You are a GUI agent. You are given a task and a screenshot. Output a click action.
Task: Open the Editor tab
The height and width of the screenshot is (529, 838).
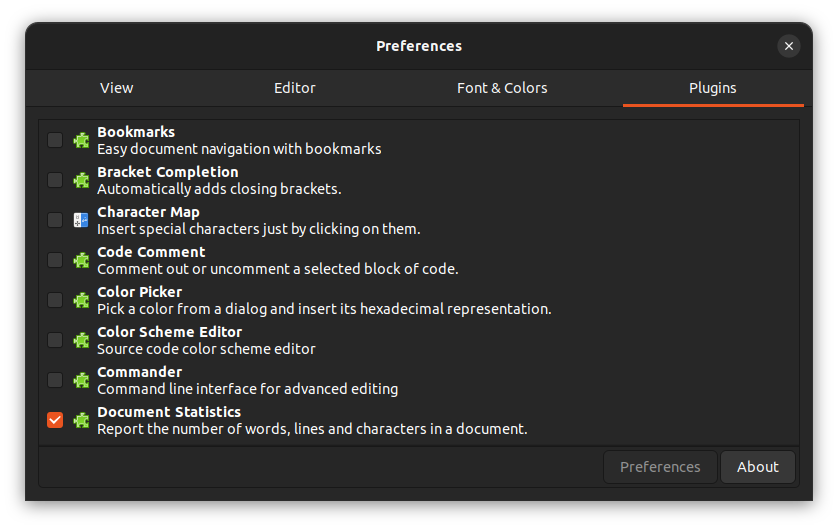295,88
